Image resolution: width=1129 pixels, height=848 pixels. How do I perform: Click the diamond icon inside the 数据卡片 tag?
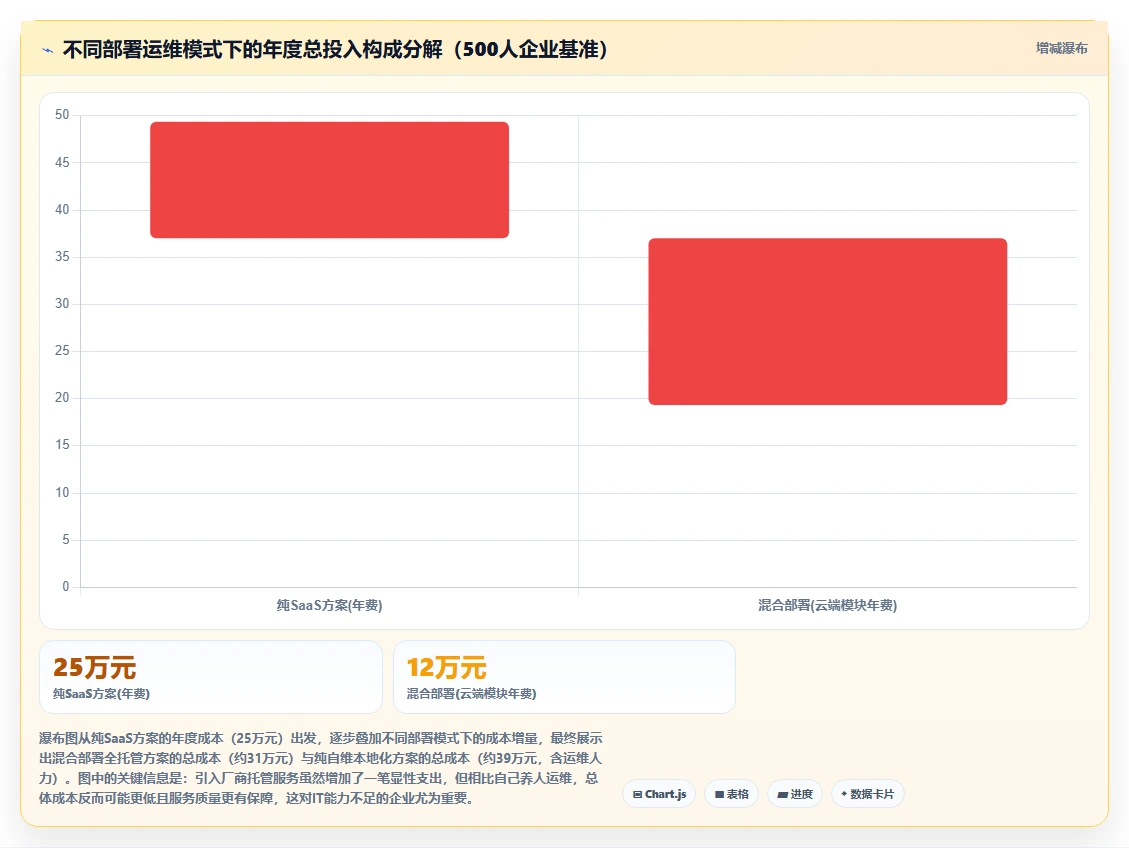[x=844, y=794]
